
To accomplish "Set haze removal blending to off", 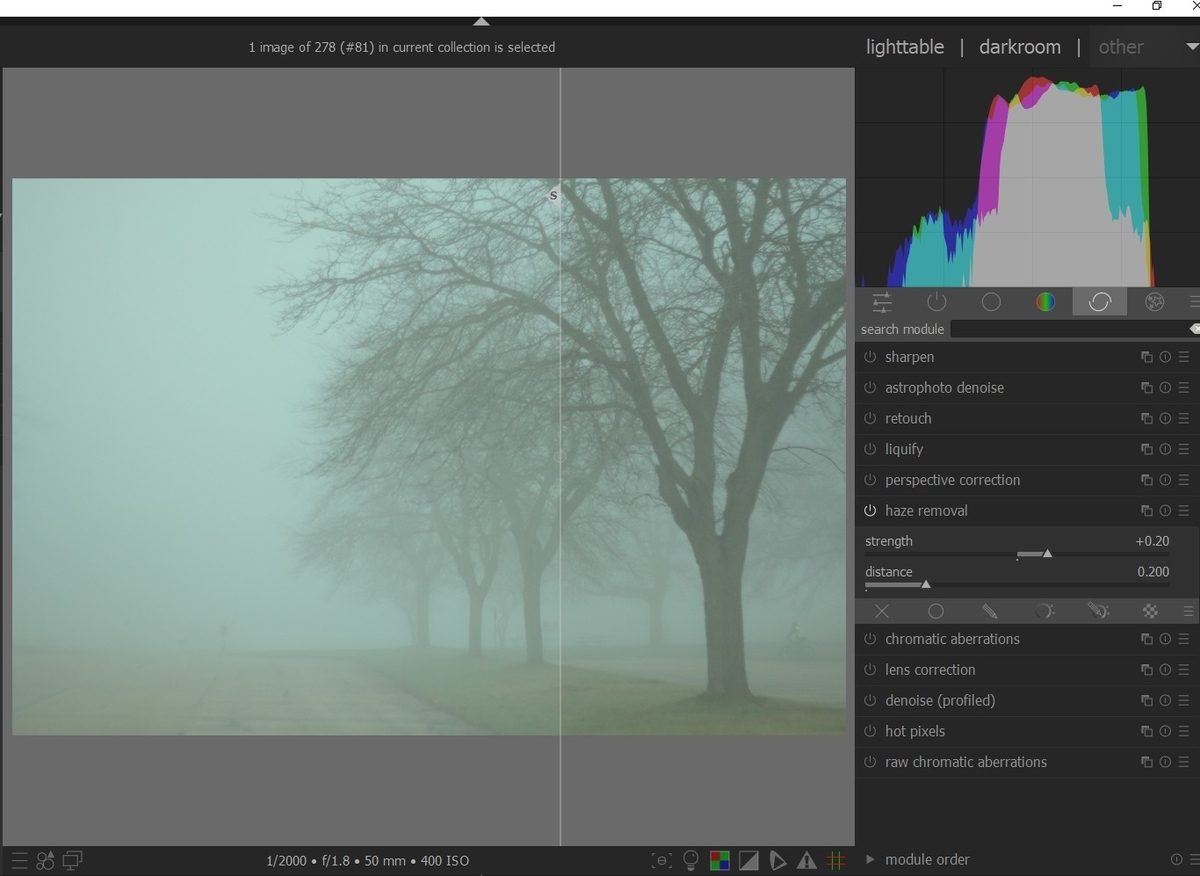I will click(882, 611).
